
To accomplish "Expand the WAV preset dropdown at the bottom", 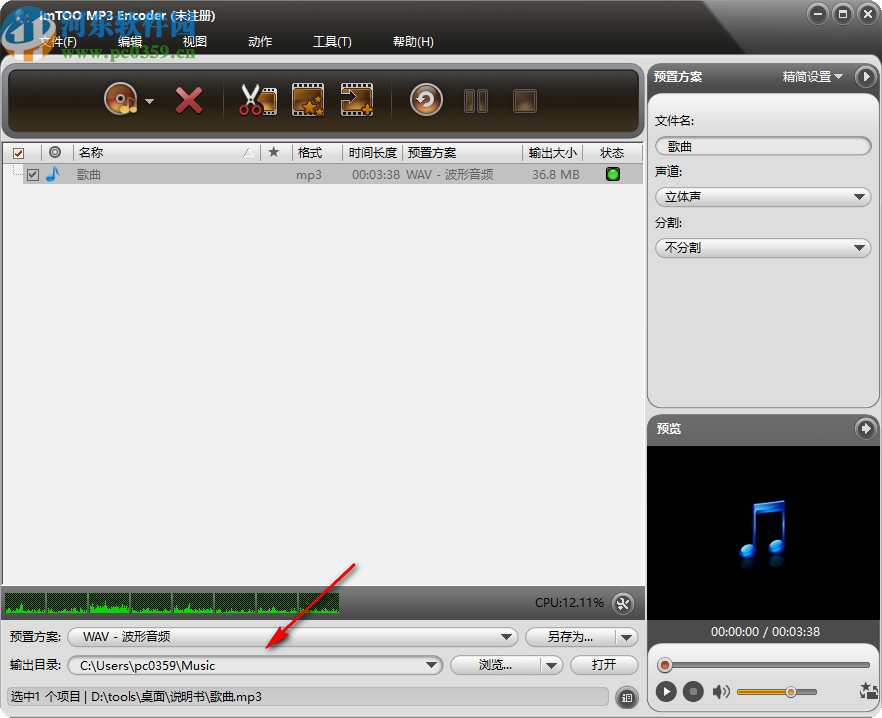I will click(x=508, y=637).
